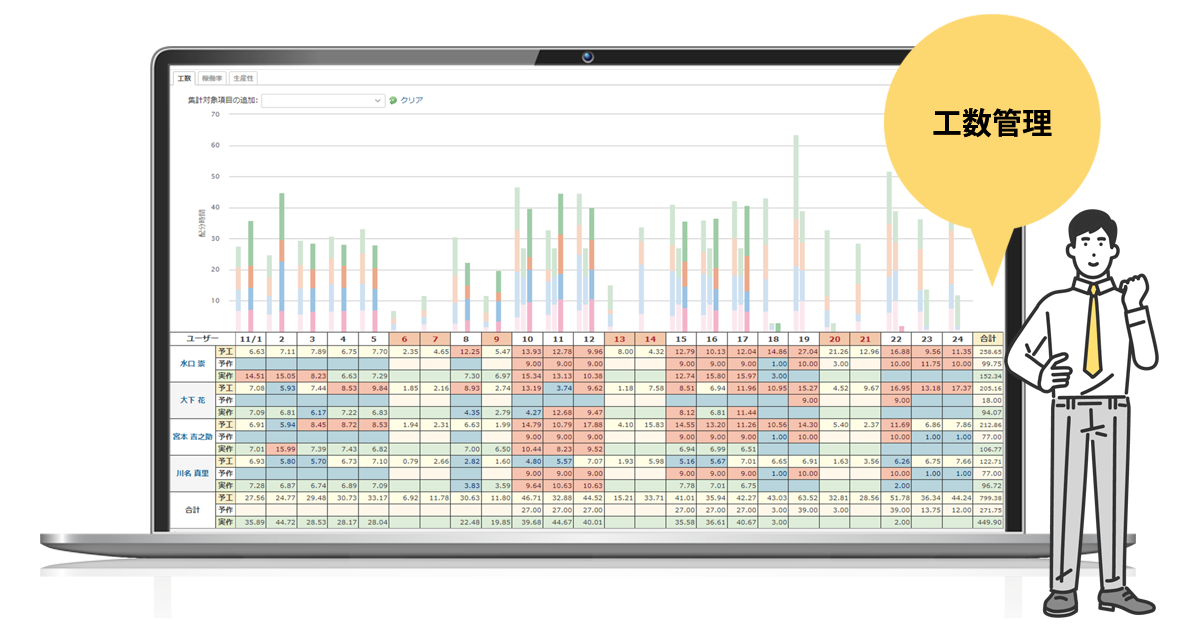Open user 水口 崇 from the table
Image resolution: width=1200 pixels, height=630 pixels.
[x=194, y=366]
